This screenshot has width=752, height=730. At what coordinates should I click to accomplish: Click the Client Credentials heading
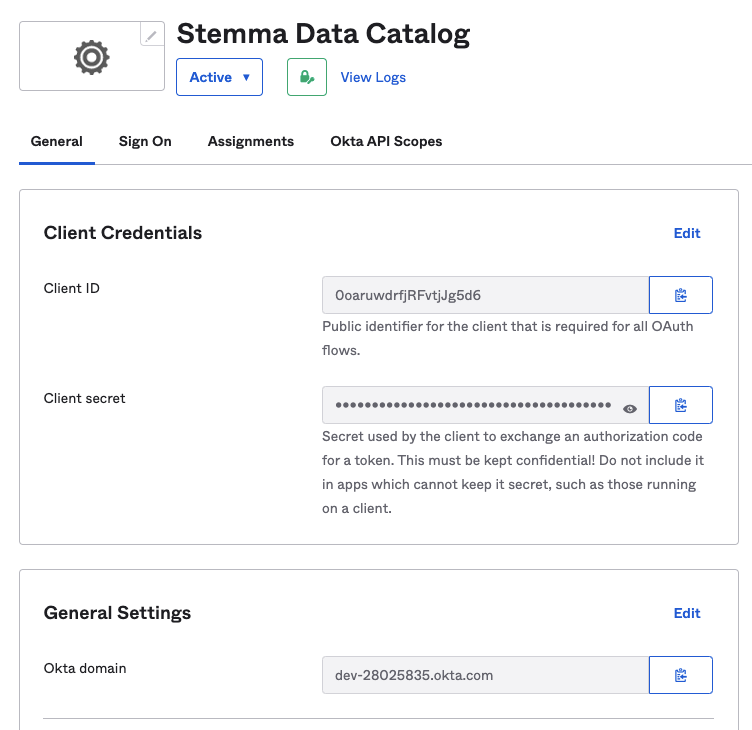(x=123, y=233)
